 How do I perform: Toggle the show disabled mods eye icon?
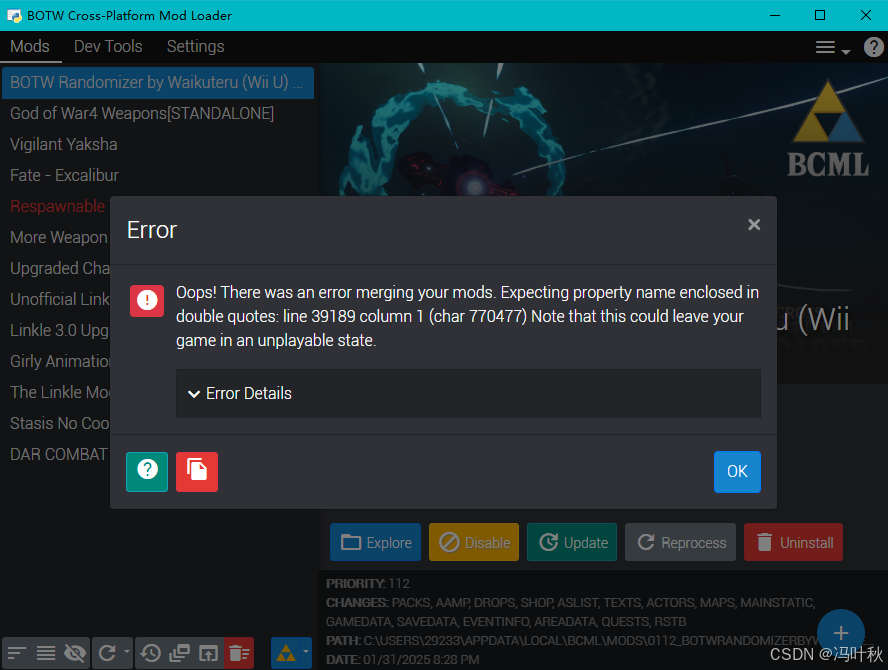[75, 654]
